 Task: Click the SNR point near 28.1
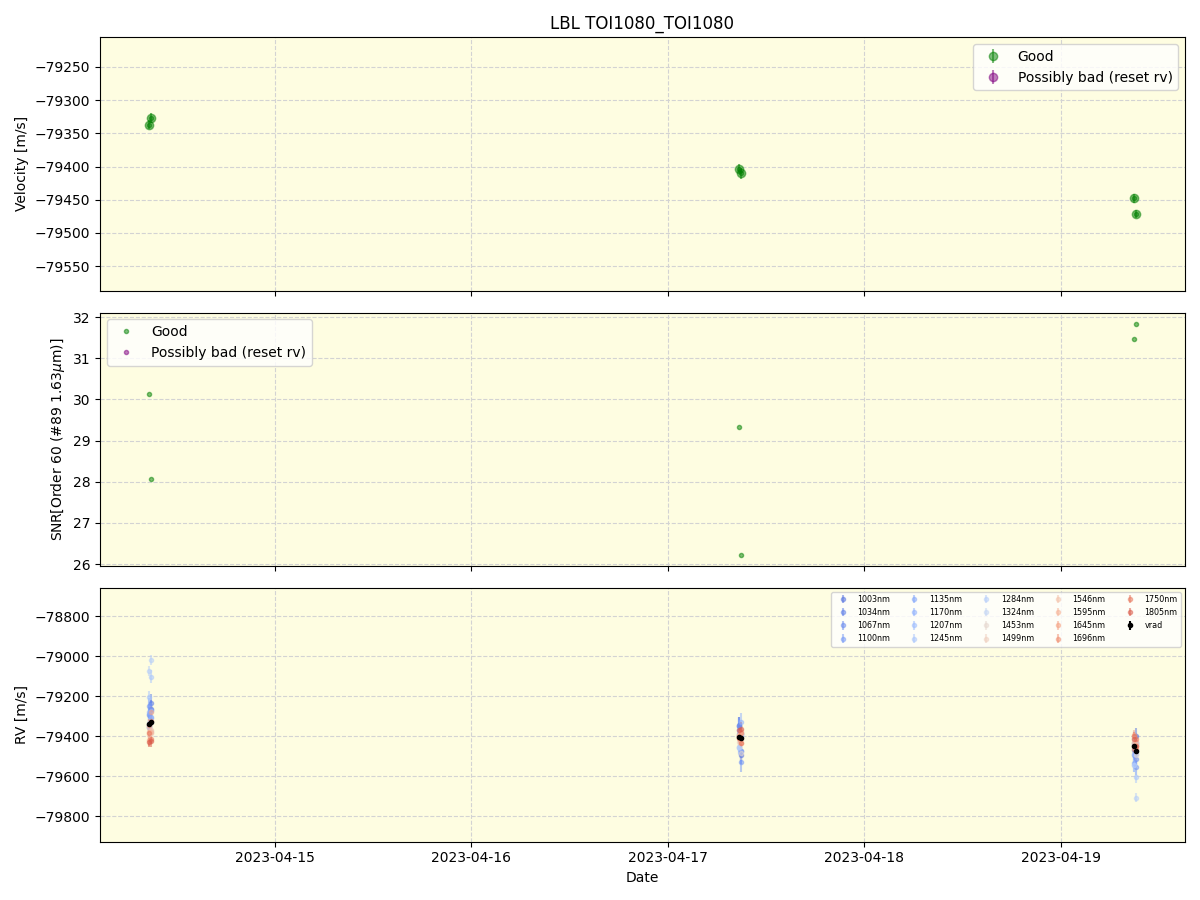[151, 479]
